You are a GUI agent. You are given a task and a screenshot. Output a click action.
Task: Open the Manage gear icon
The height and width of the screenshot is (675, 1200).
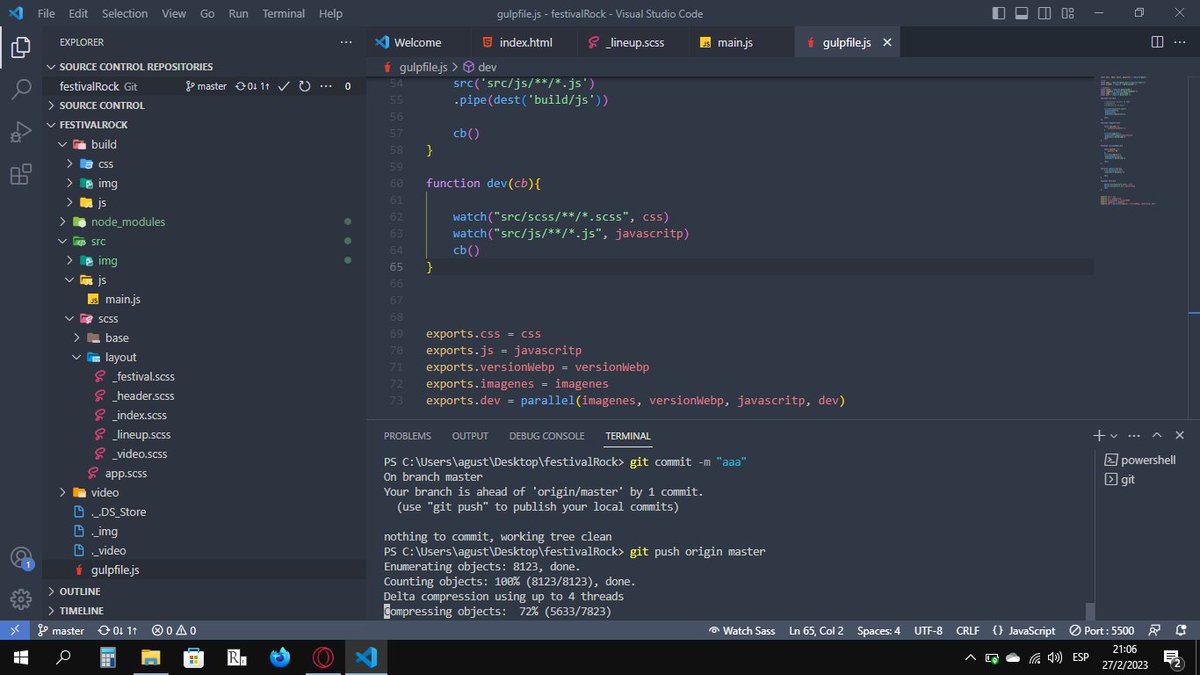pos(20,599)
